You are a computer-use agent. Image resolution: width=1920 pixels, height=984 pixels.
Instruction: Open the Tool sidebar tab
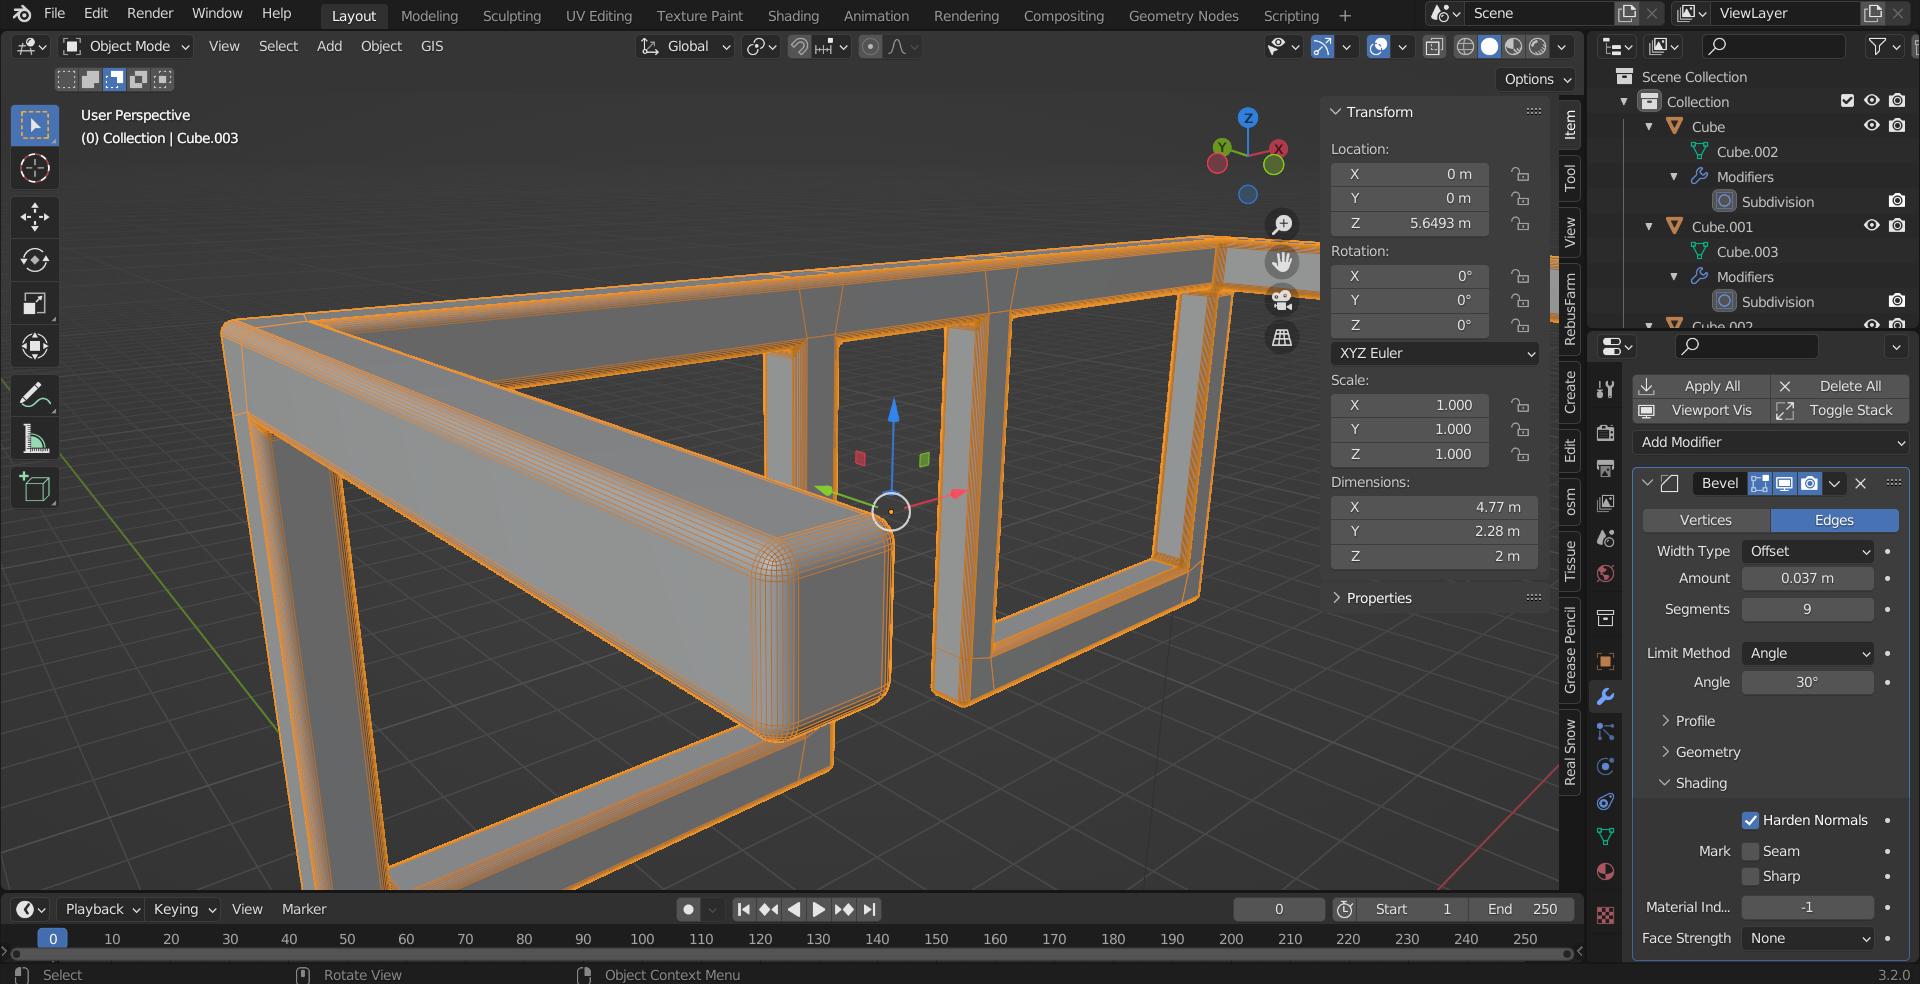tap(1570, 178)
